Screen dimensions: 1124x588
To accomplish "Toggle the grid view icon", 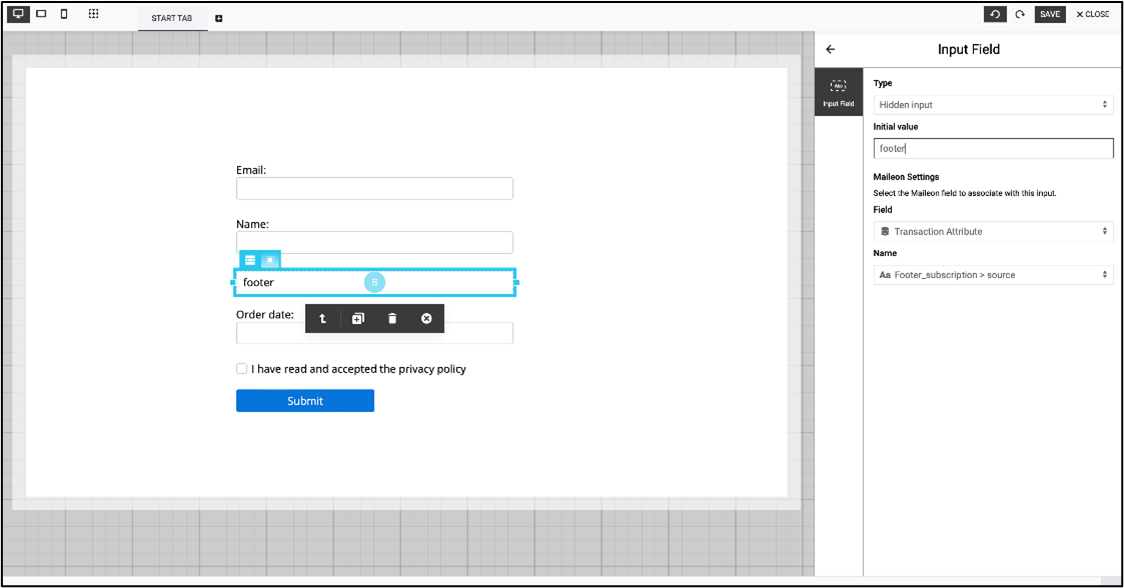I will pyautogui.click(x=93, y=14).
